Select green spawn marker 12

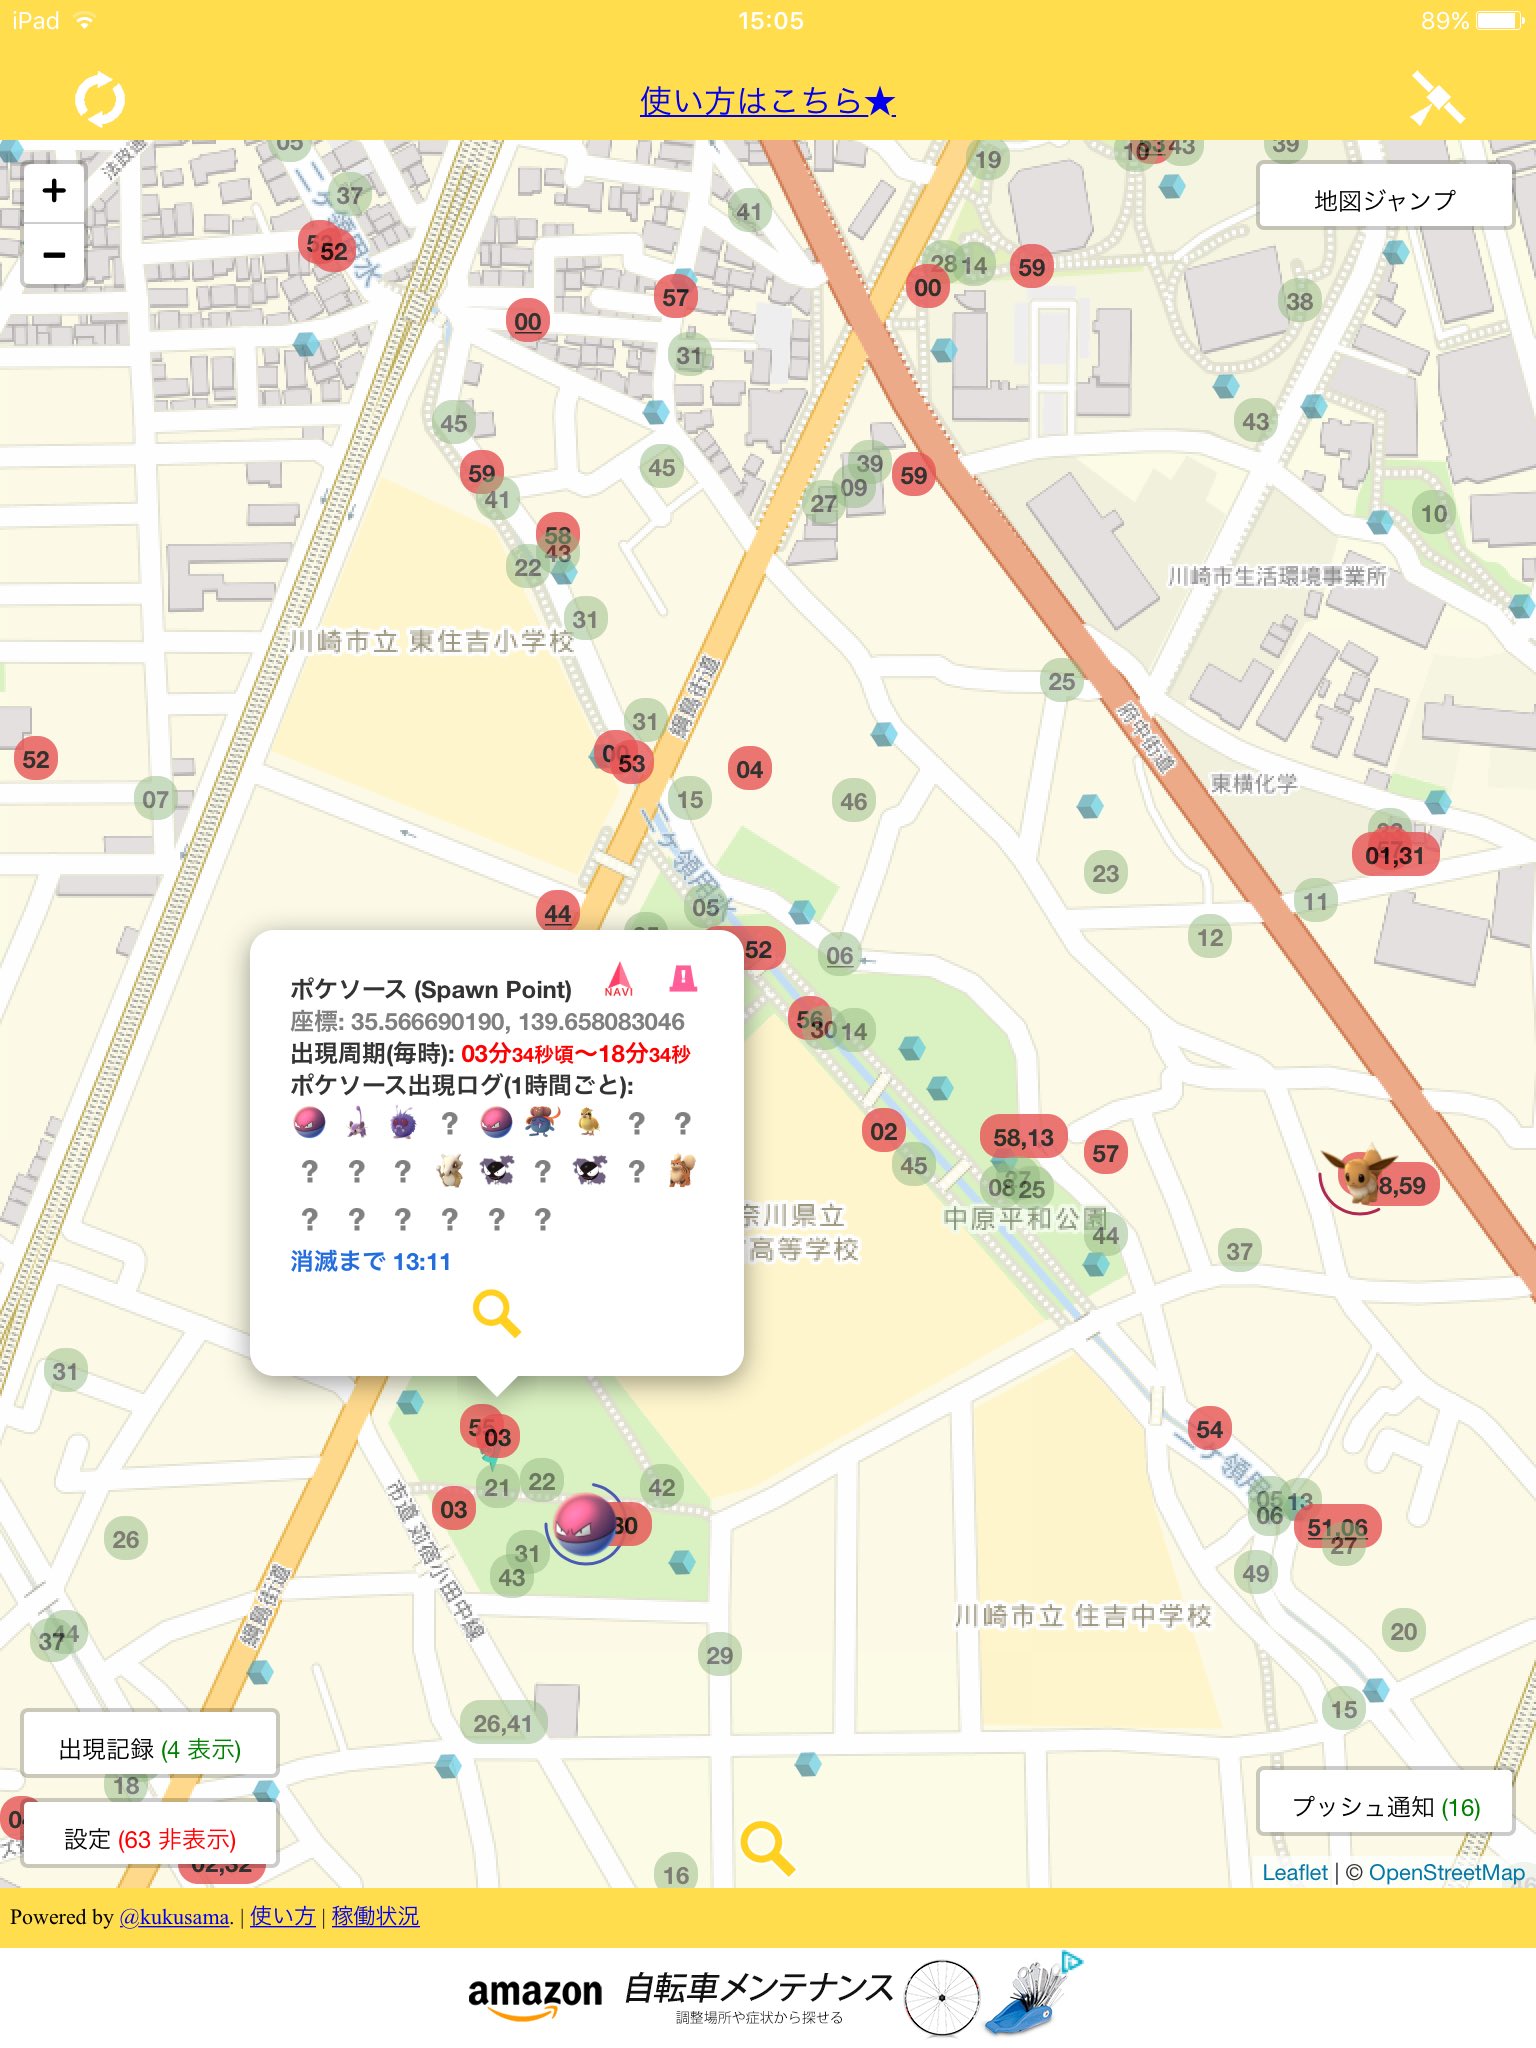[x=1210, y=937]
